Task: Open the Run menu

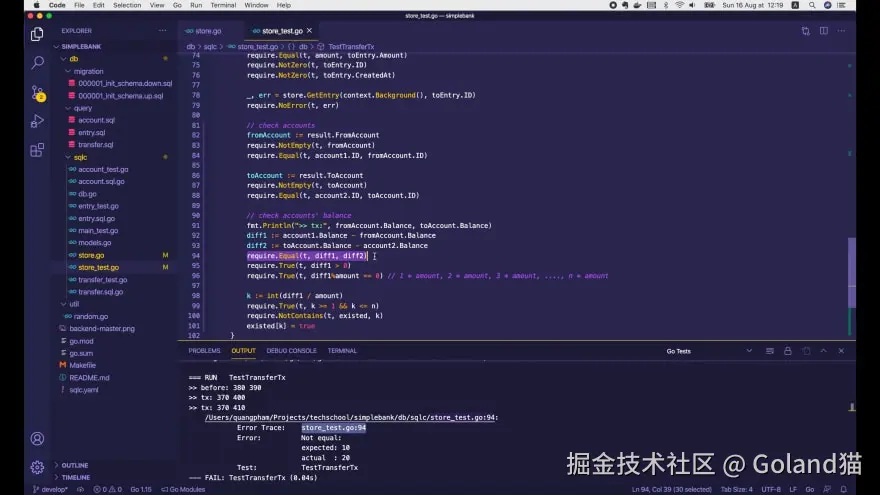Action: point(196,5)
